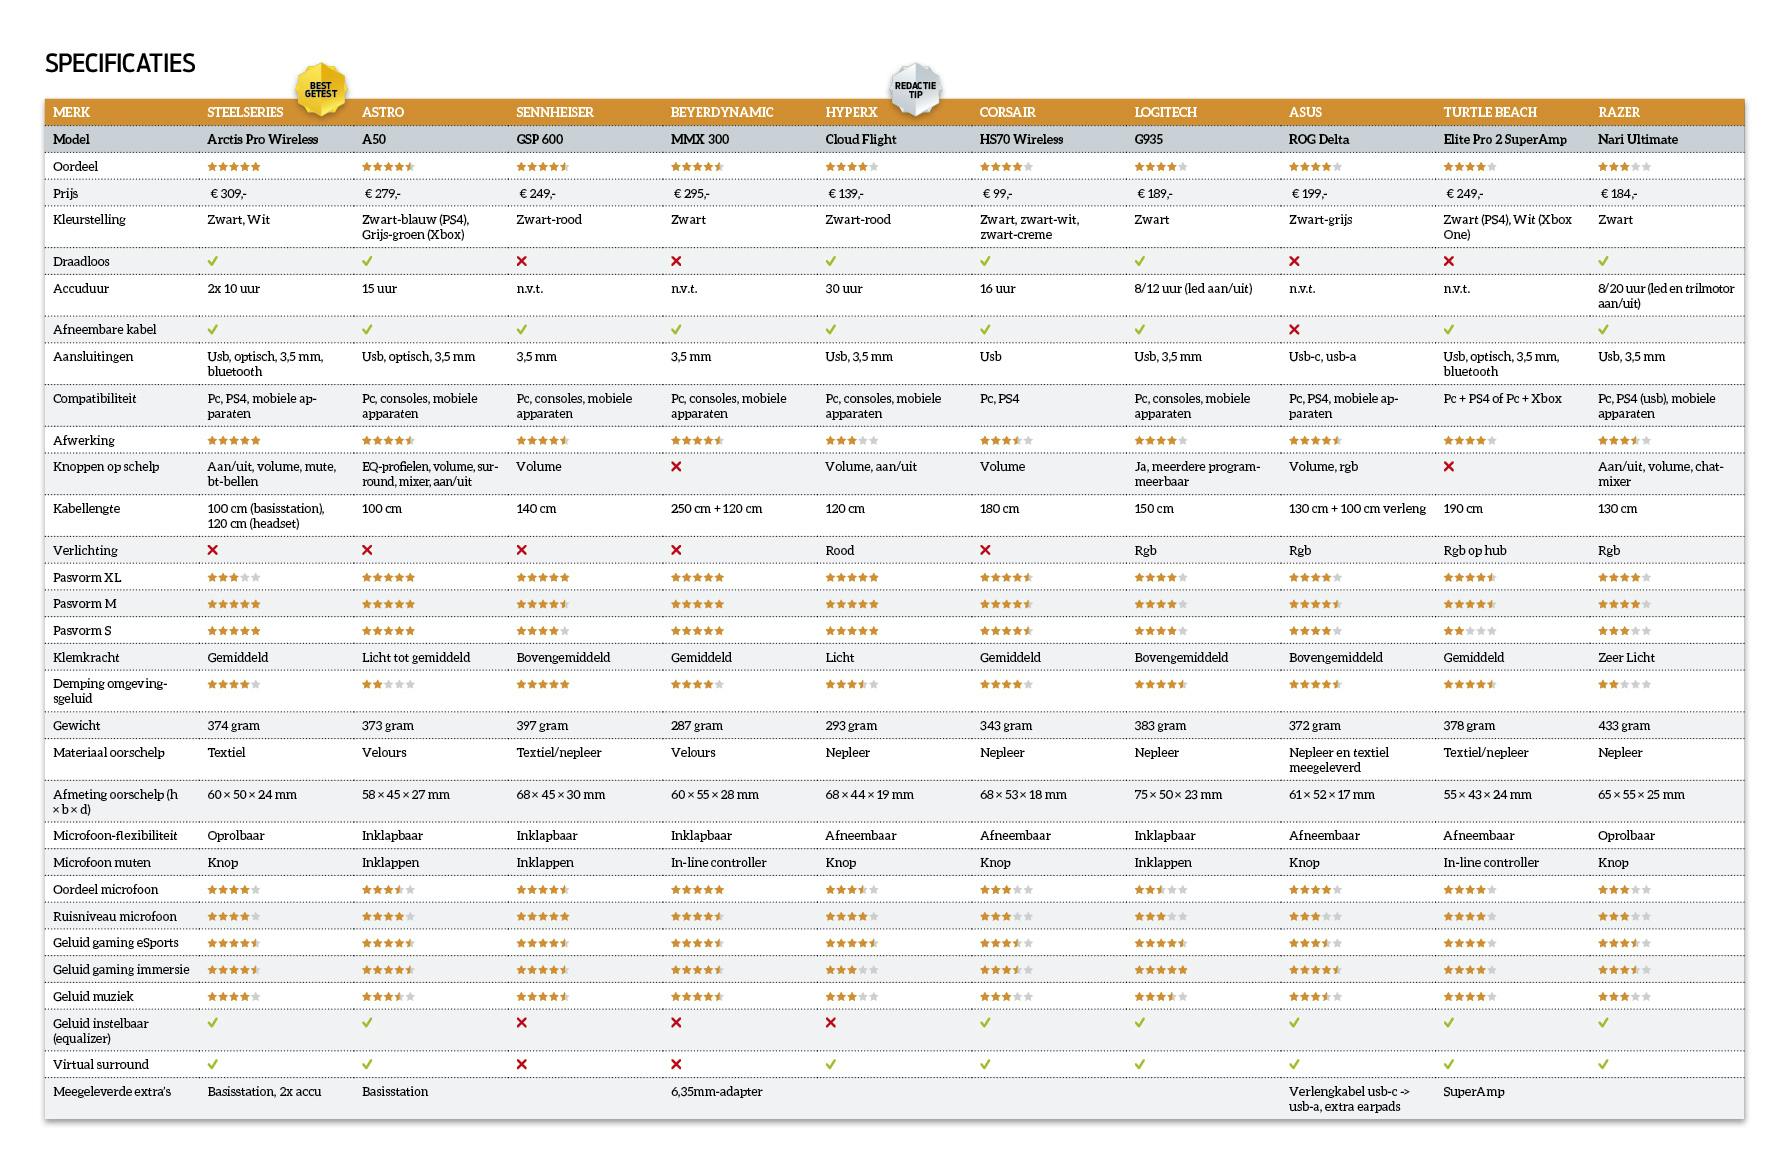The image size is (1789, 1169).
Task: Click Logitech's star rating in Geluid muziek row
Action: pos(1161,997)
